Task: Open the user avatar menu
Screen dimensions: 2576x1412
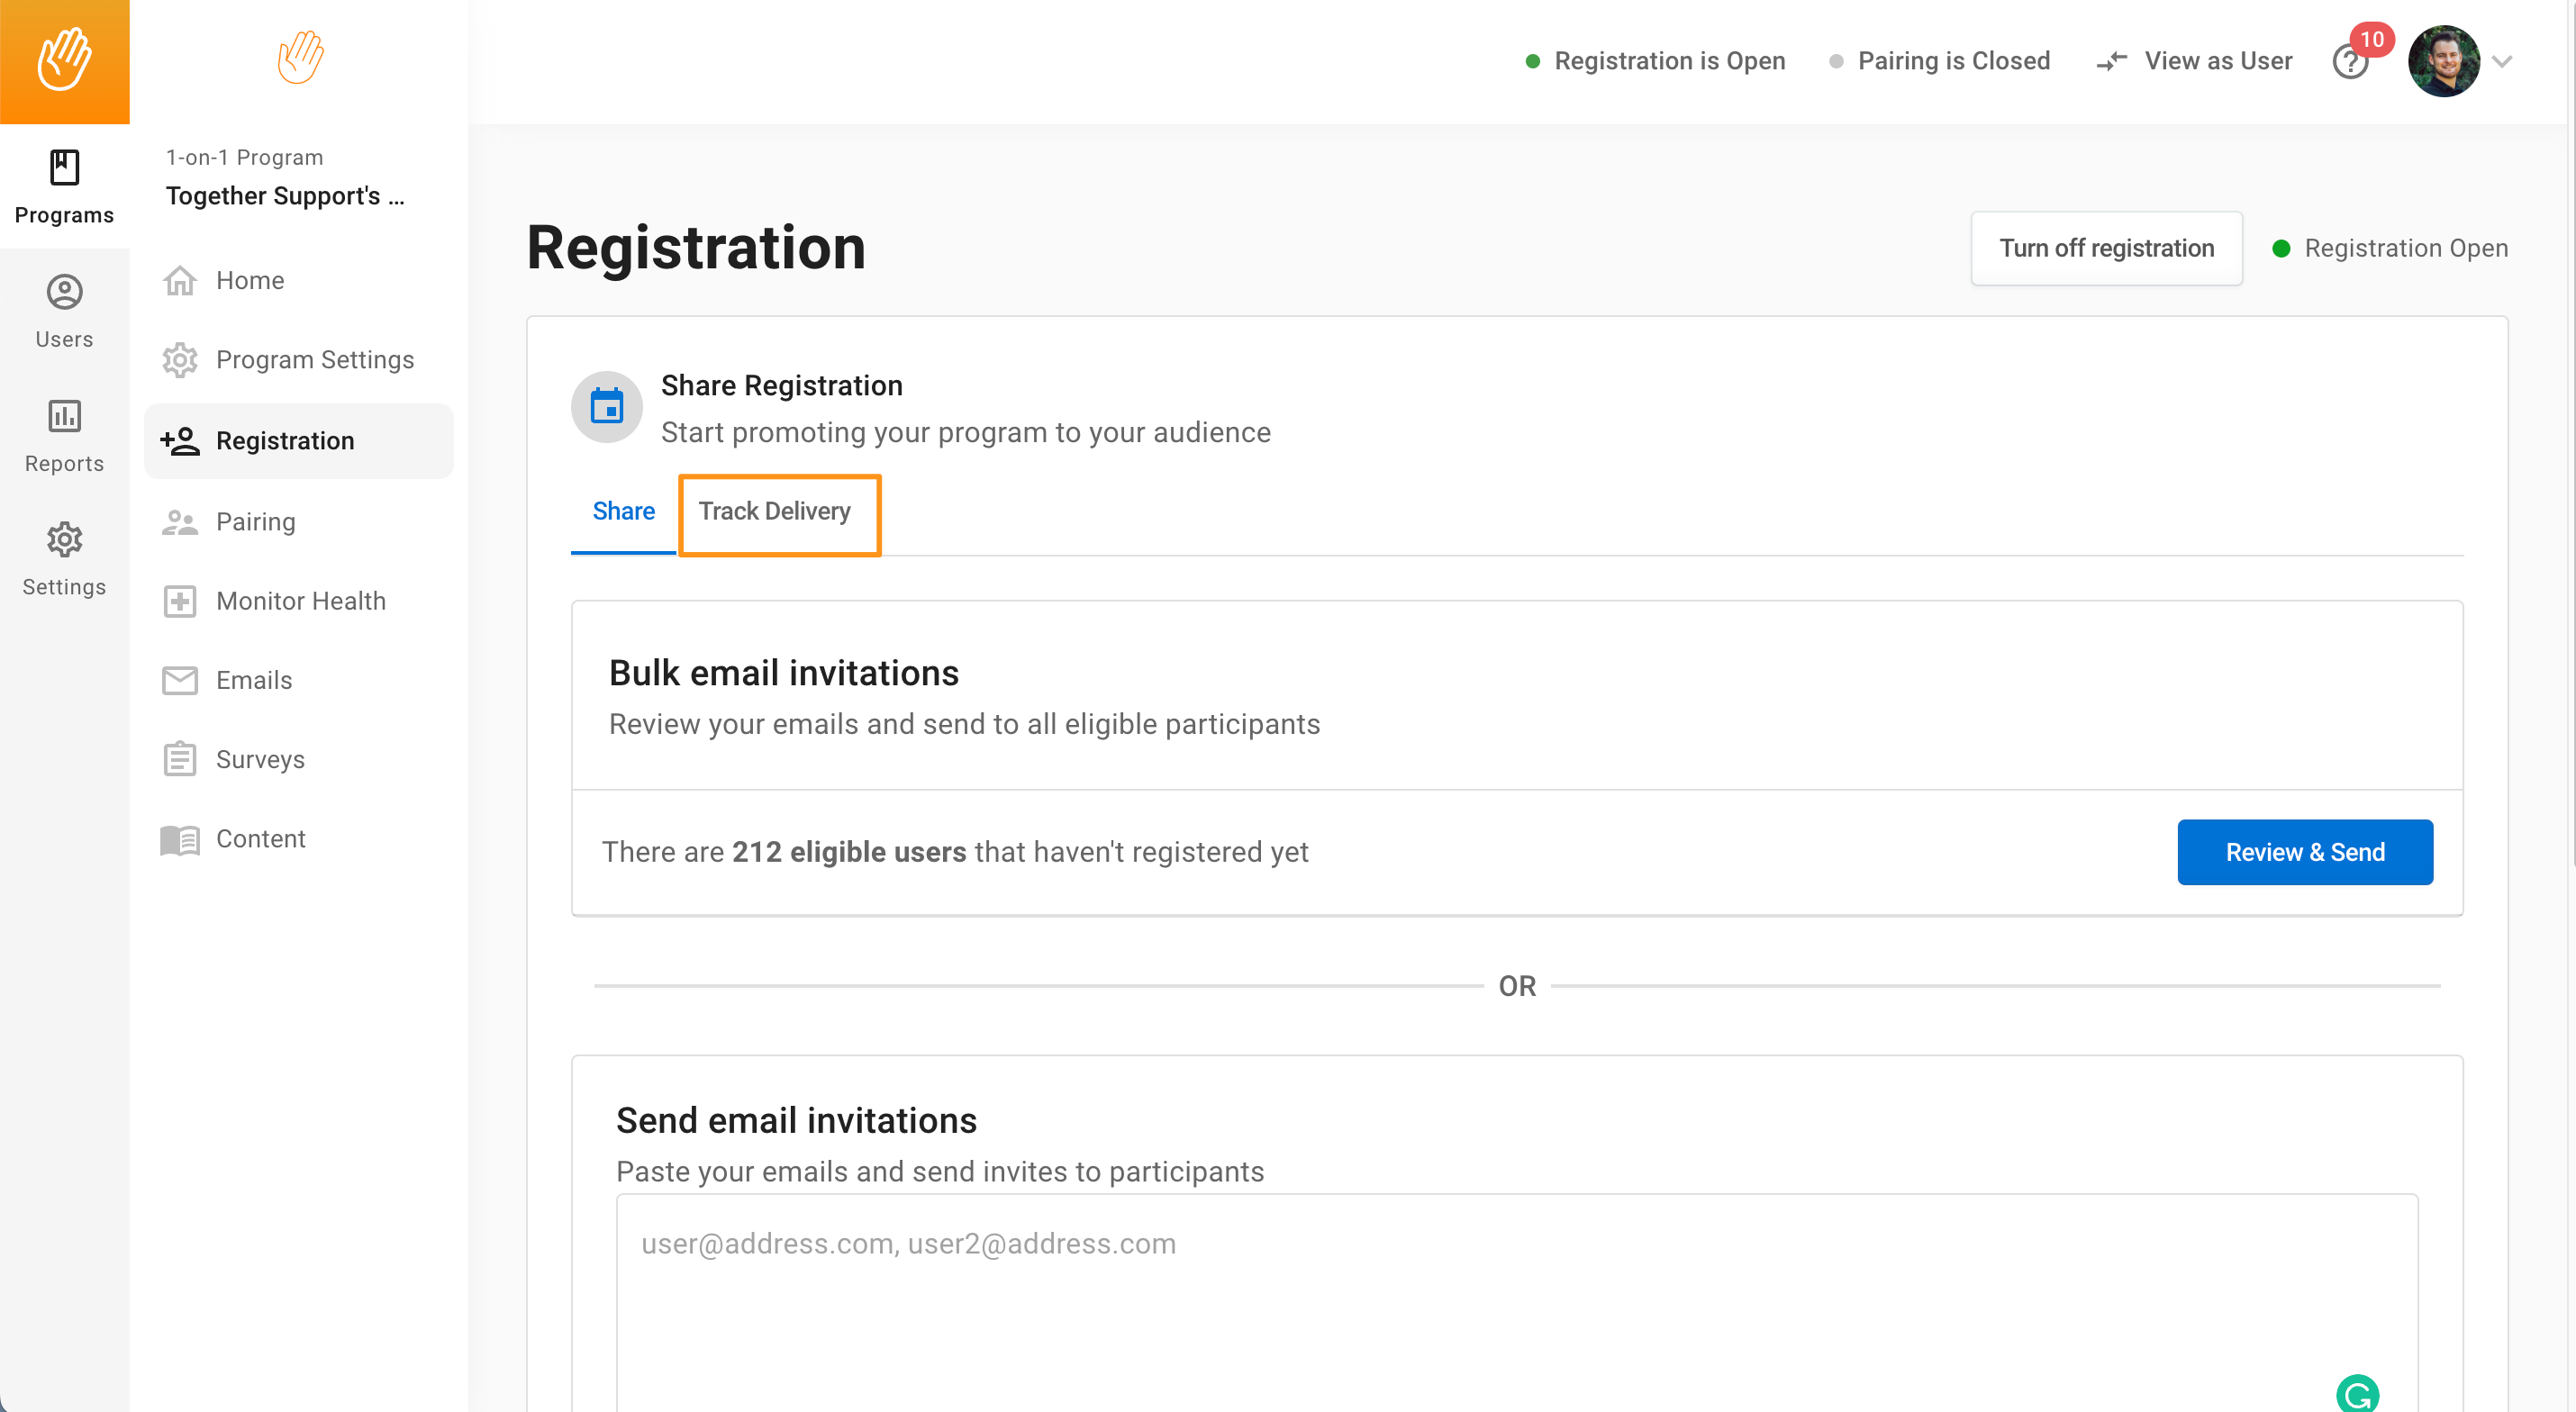Action: point(2443,61)
